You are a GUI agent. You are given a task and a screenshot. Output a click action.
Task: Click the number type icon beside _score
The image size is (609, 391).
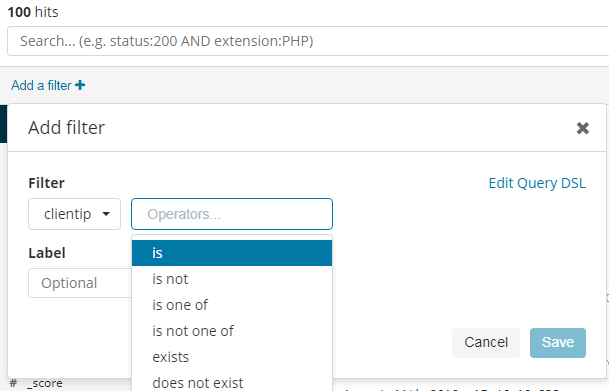click(x=13, y=384)
